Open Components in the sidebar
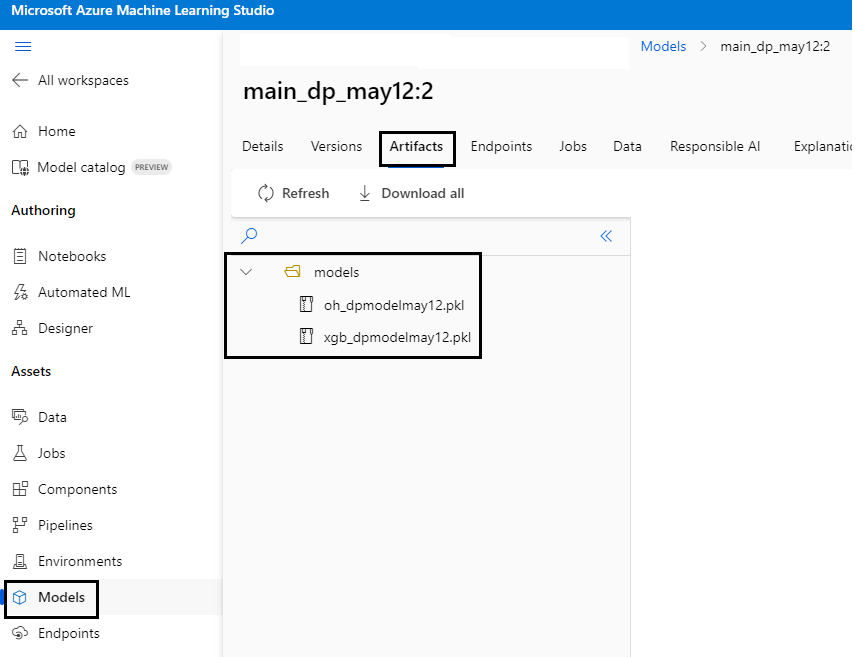Viewport: 857px width, 657px height. [78, 489]
